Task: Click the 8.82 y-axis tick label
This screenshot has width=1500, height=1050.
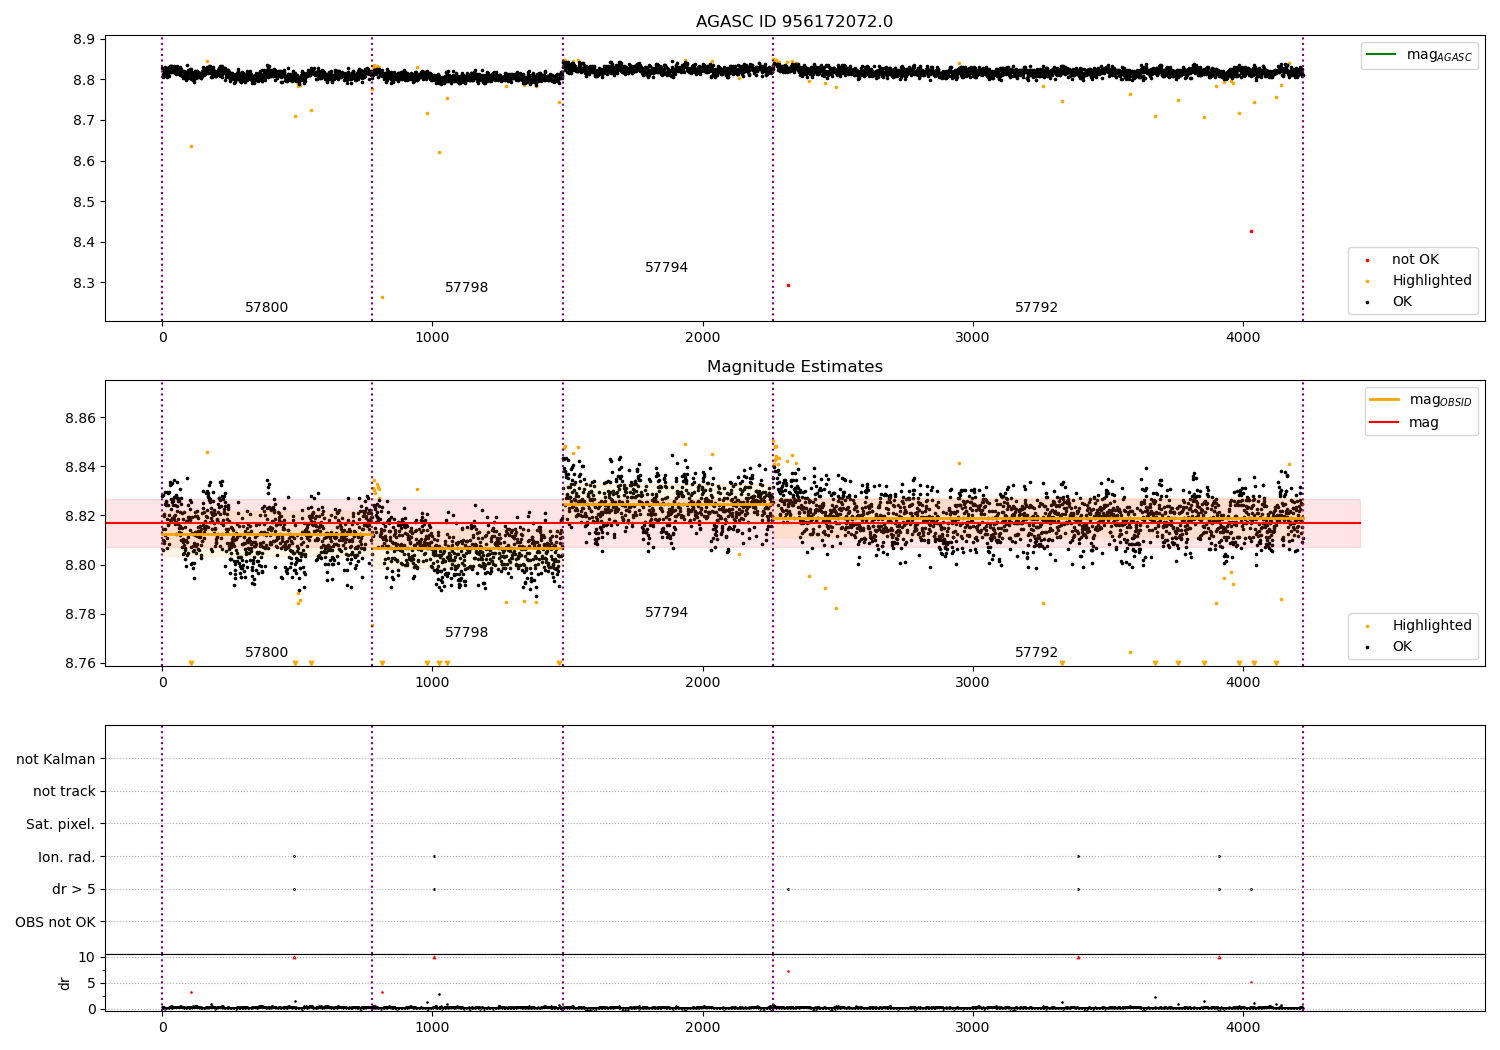Action: tap(80, 516)
